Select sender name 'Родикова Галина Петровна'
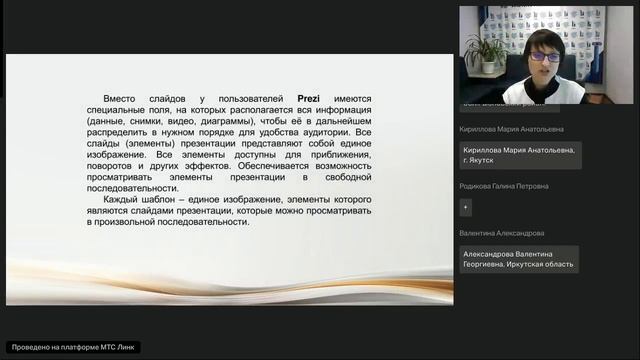Viewport: 640px width, 360px height. pyautogui.click(x=504, y=186)
